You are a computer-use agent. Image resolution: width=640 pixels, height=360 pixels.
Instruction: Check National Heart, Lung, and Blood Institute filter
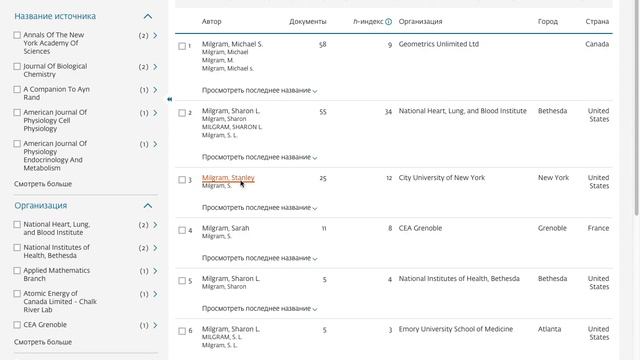(x=17, y=224)
